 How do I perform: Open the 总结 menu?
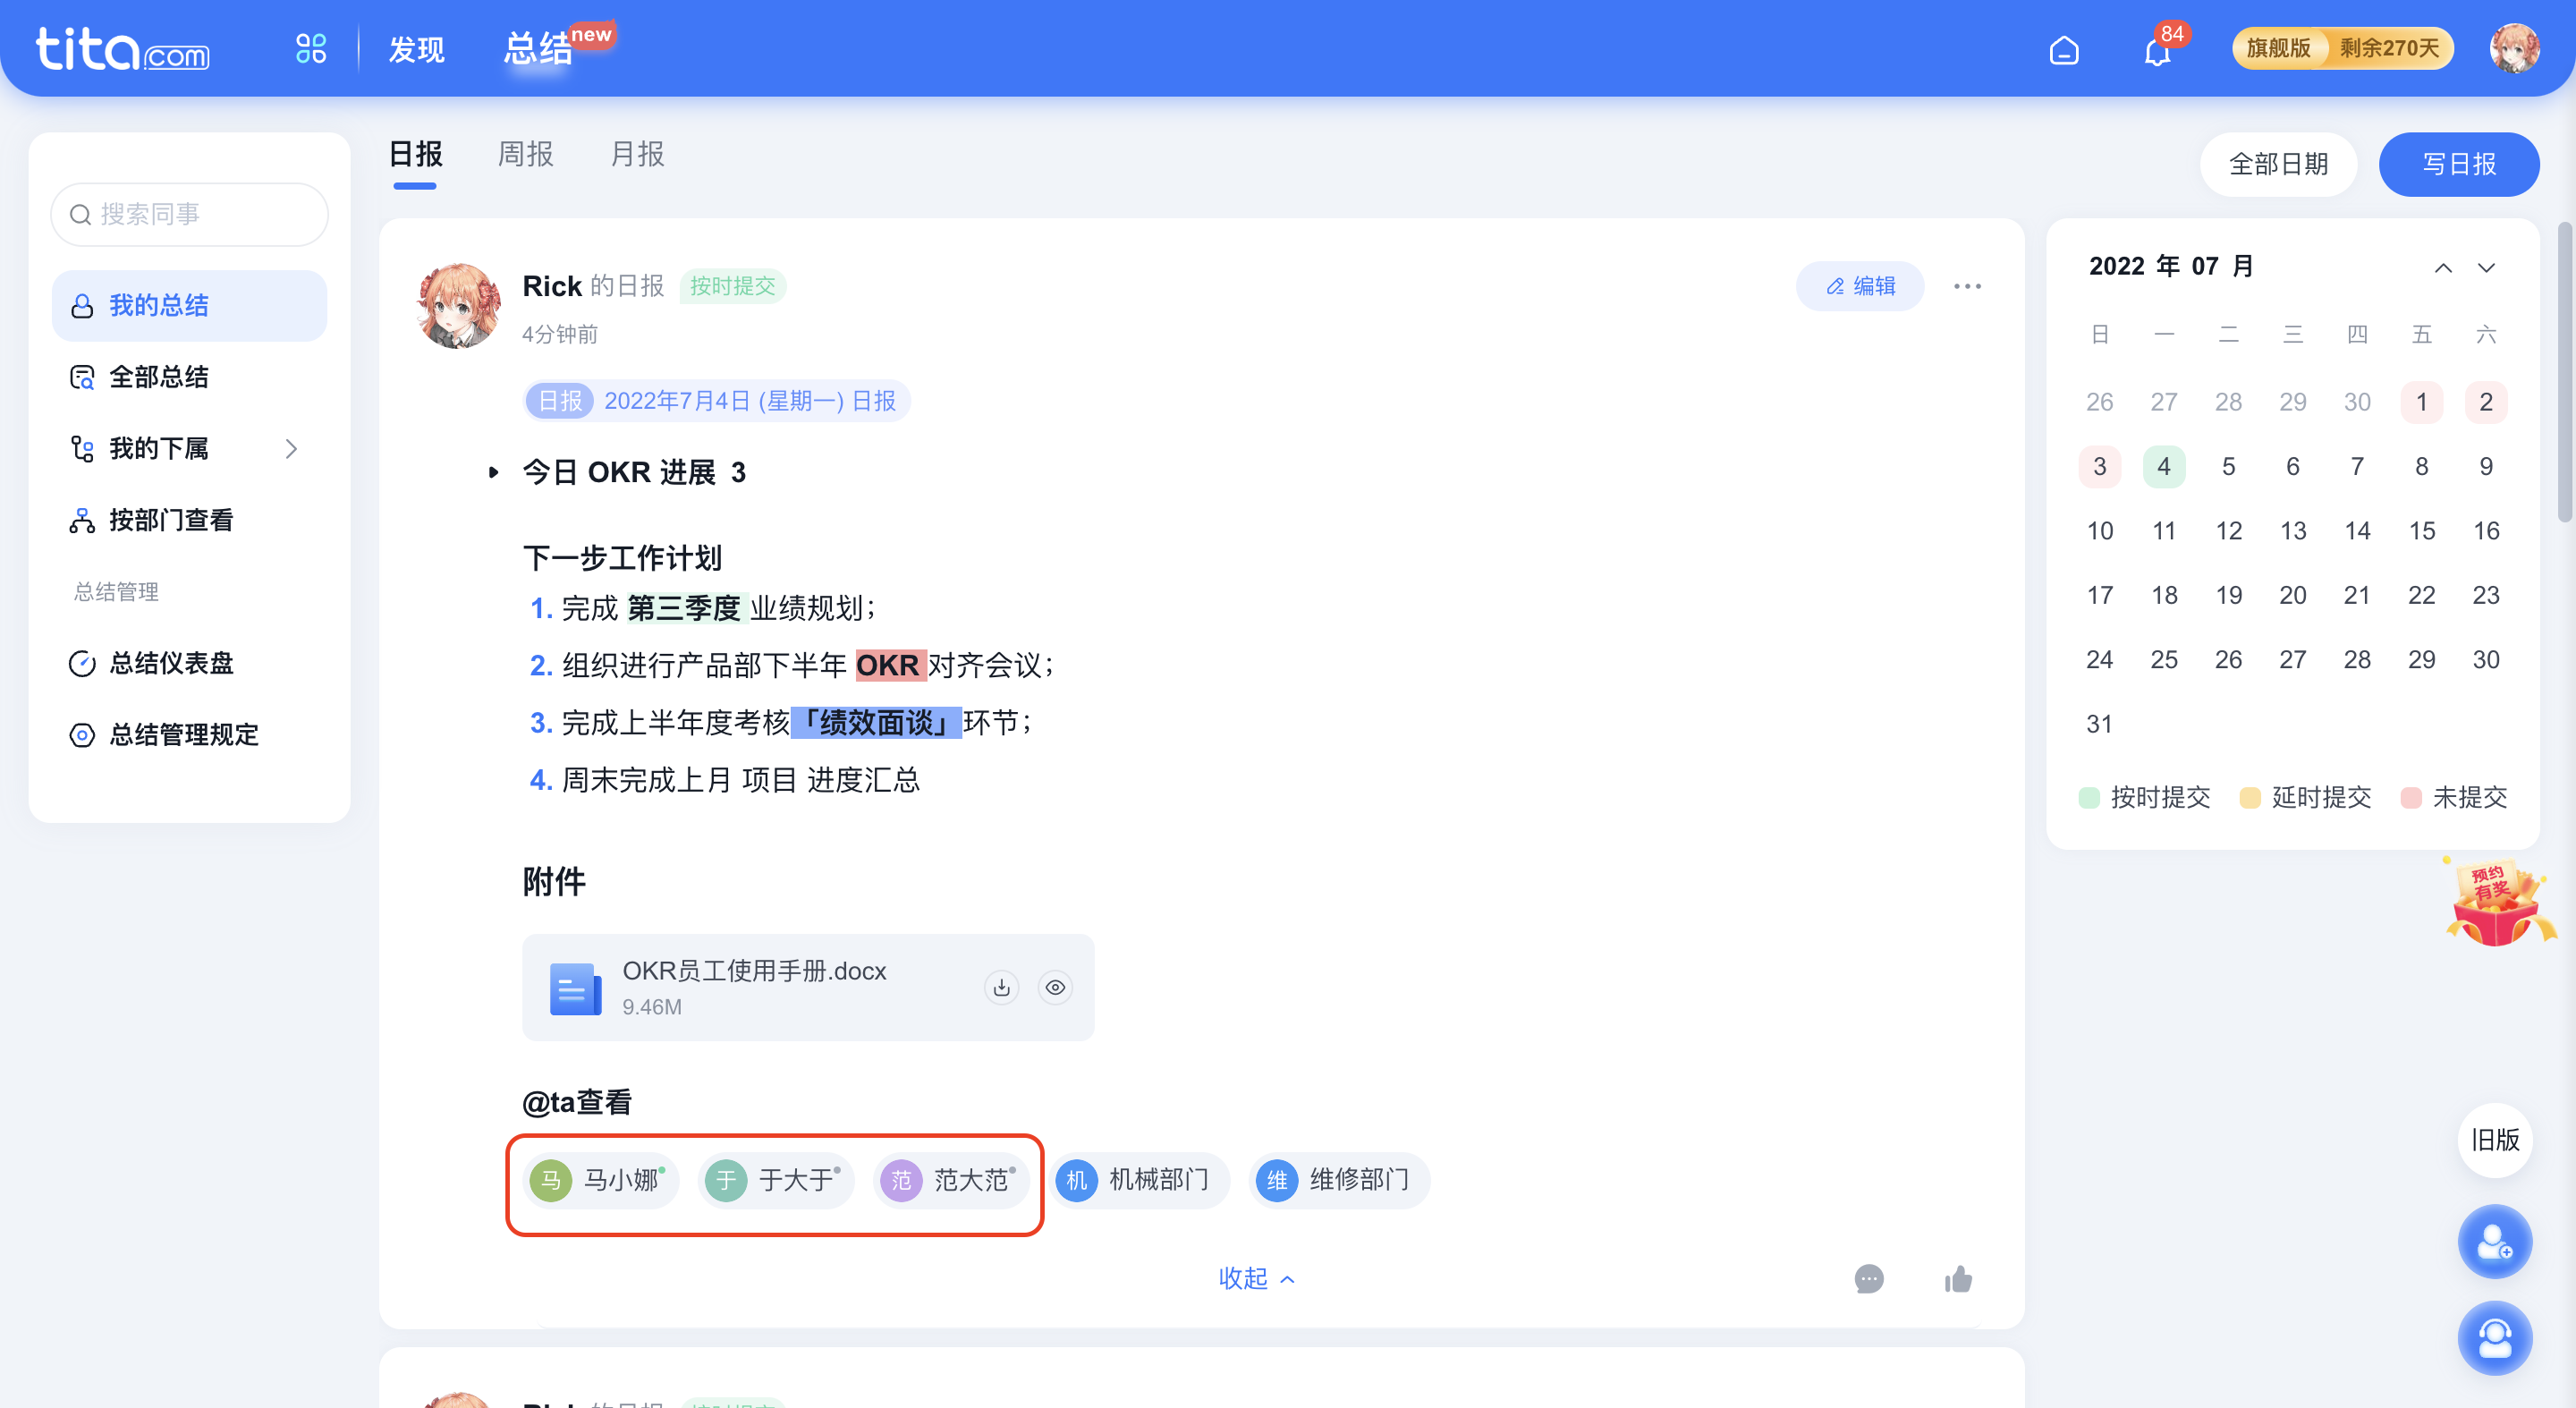tap(539, 48)
